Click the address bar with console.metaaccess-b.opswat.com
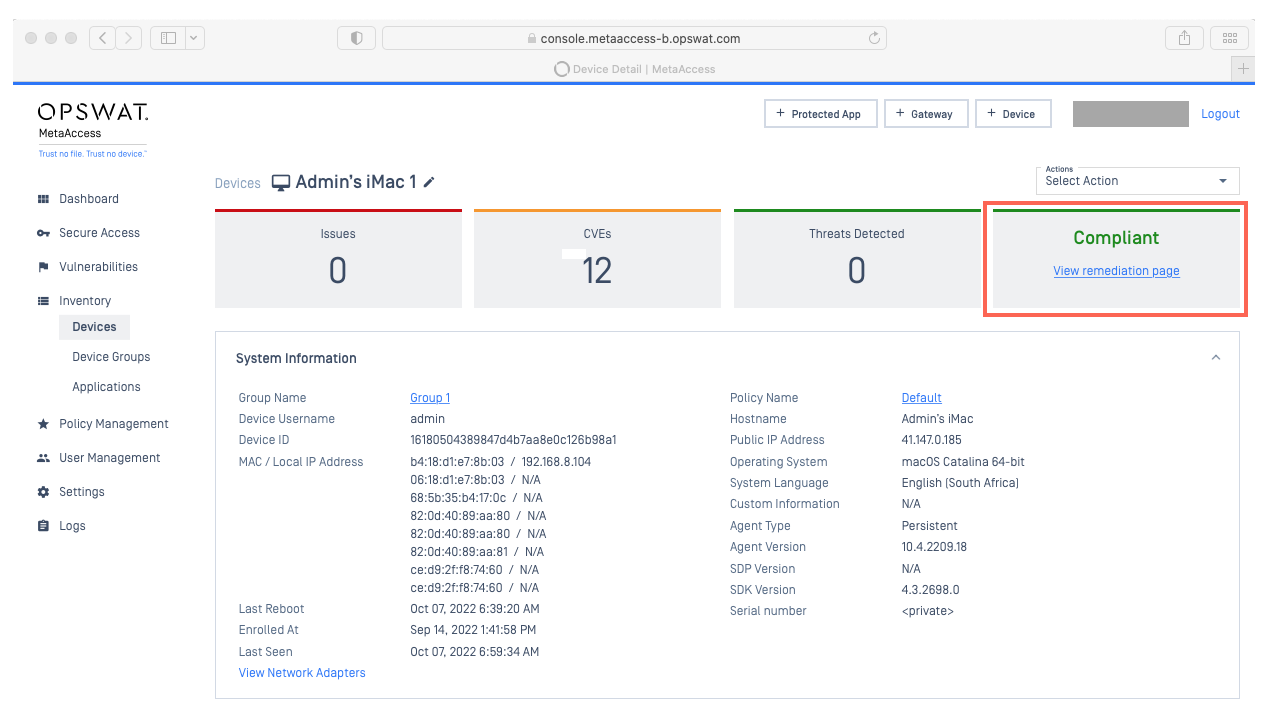The height and width of the screenshot is (727, 1264). click(x=634, y=38)
